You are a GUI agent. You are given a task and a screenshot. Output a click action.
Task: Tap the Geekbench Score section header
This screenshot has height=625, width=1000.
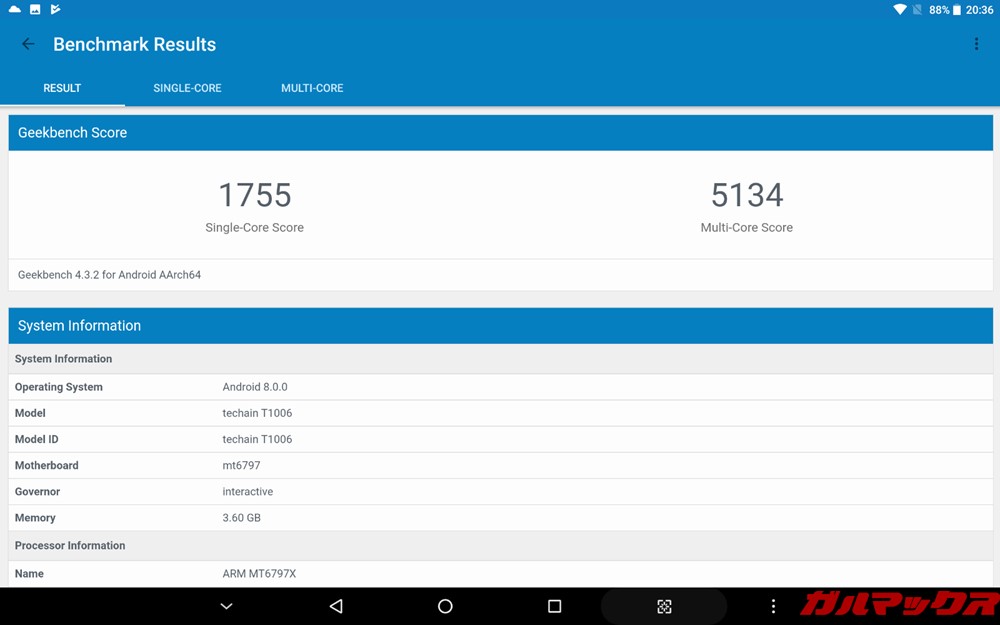pos(72,132)
